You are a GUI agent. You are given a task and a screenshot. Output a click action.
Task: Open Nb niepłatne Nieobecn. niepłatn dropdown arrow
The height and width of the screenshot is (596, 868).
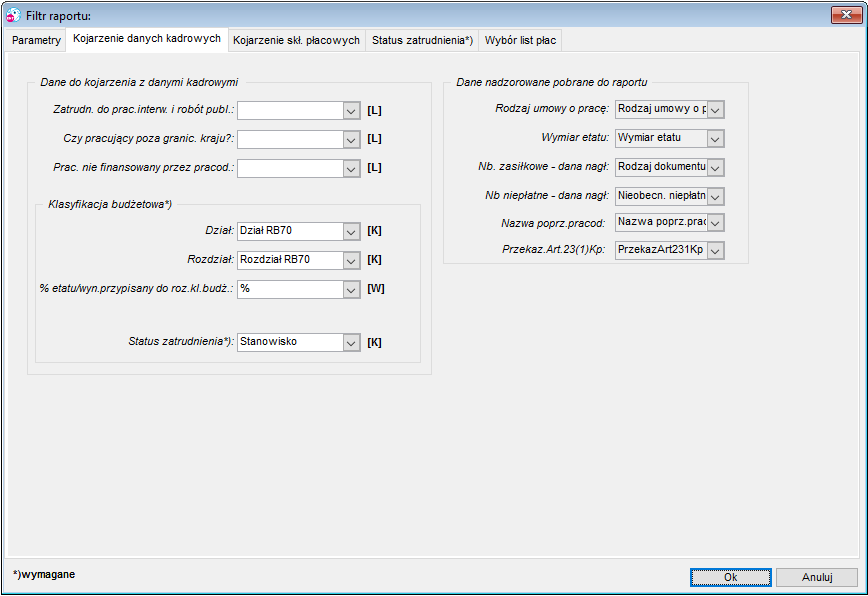pyautogui.click(x=715, y=196)
